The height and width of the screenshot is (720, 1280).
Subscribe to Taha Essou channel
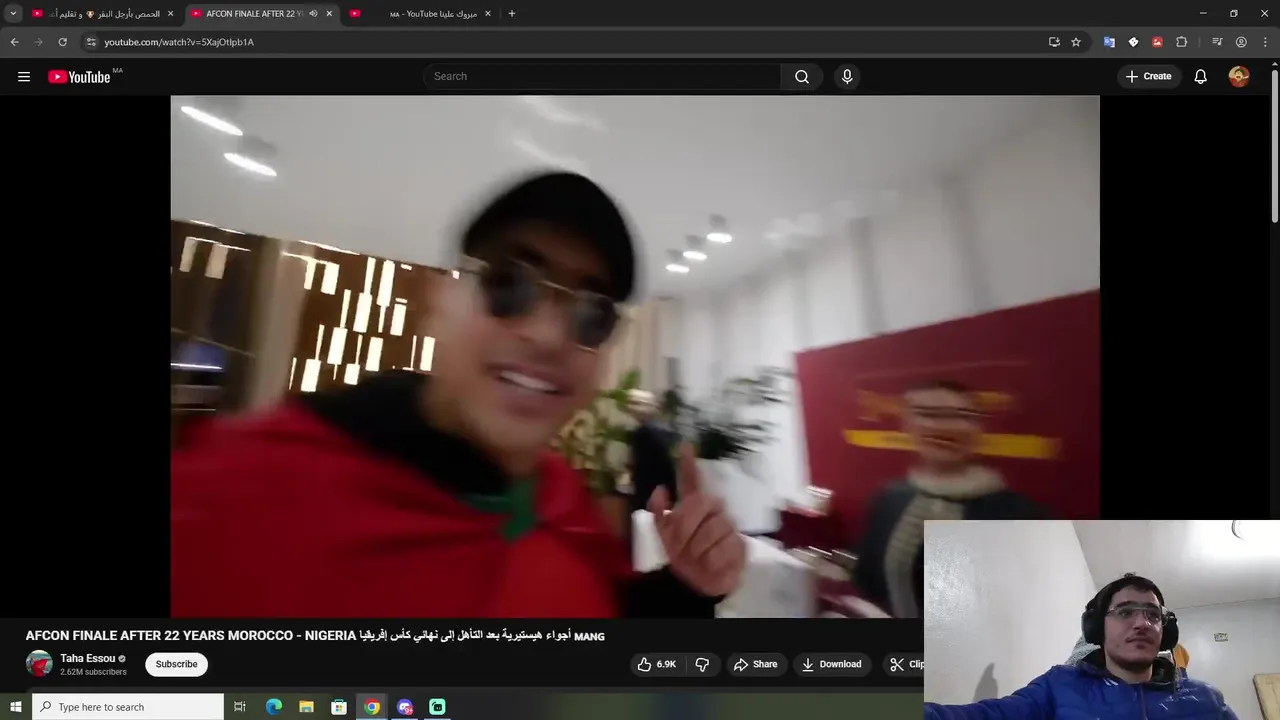point(176,664)
